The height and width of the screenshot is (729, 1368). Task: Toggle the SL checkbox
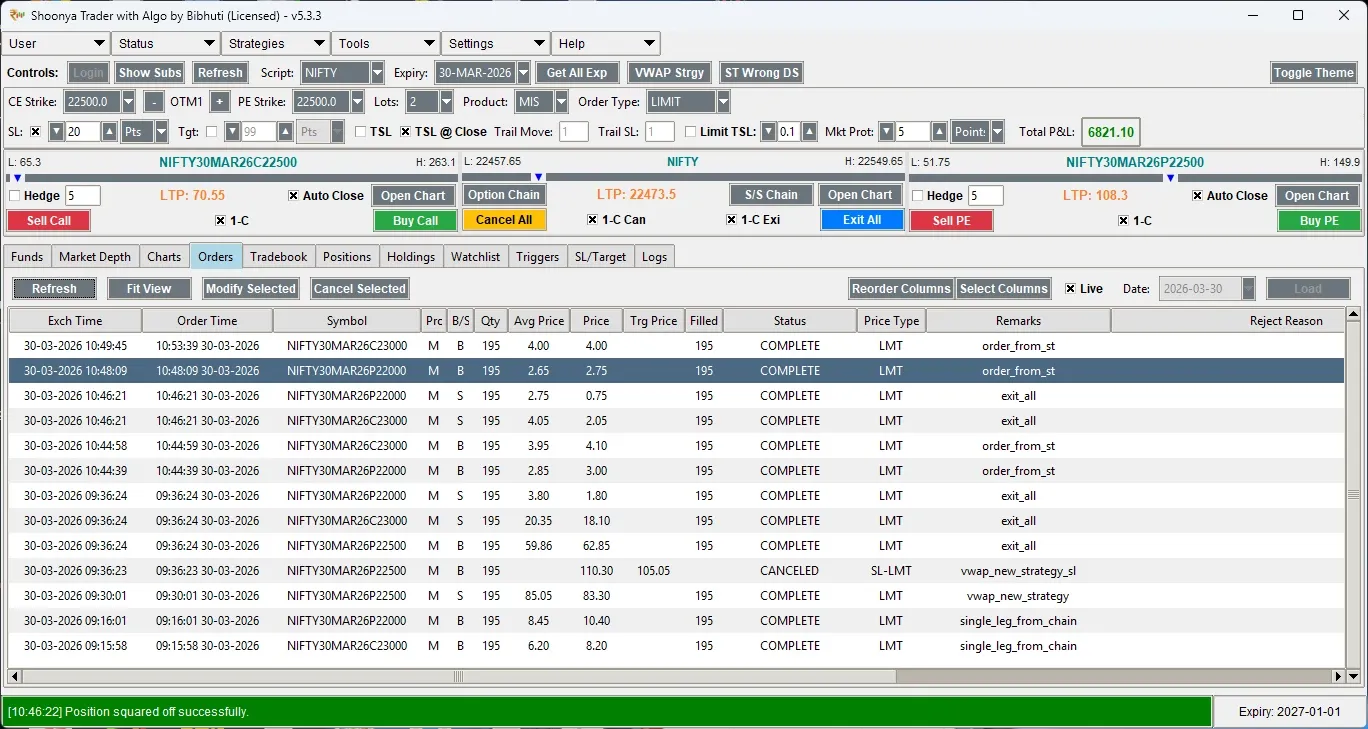click(36, 132)
